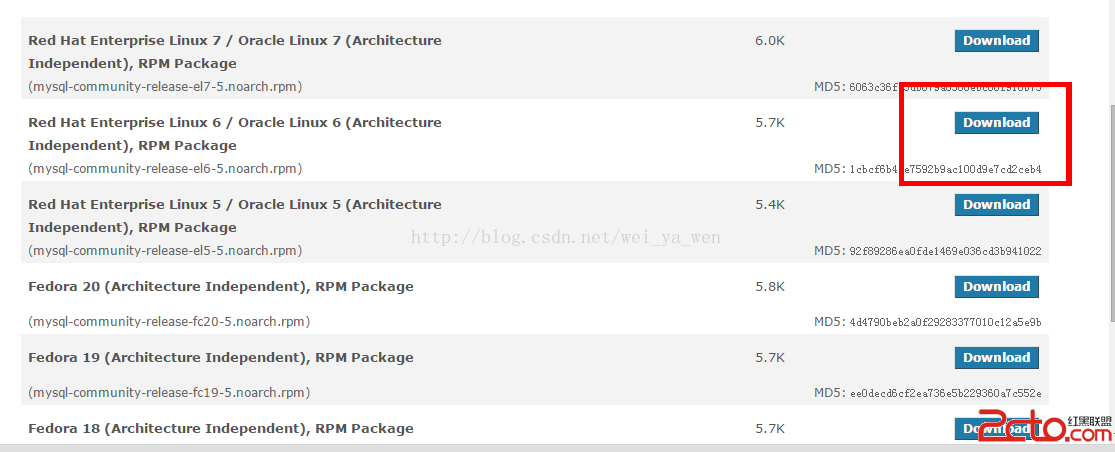Viewport: 1115px width, 452px height.
Task: Click the mysql-community-release-el5-5.noarch.rpm filename
Action: click(165, 251)
